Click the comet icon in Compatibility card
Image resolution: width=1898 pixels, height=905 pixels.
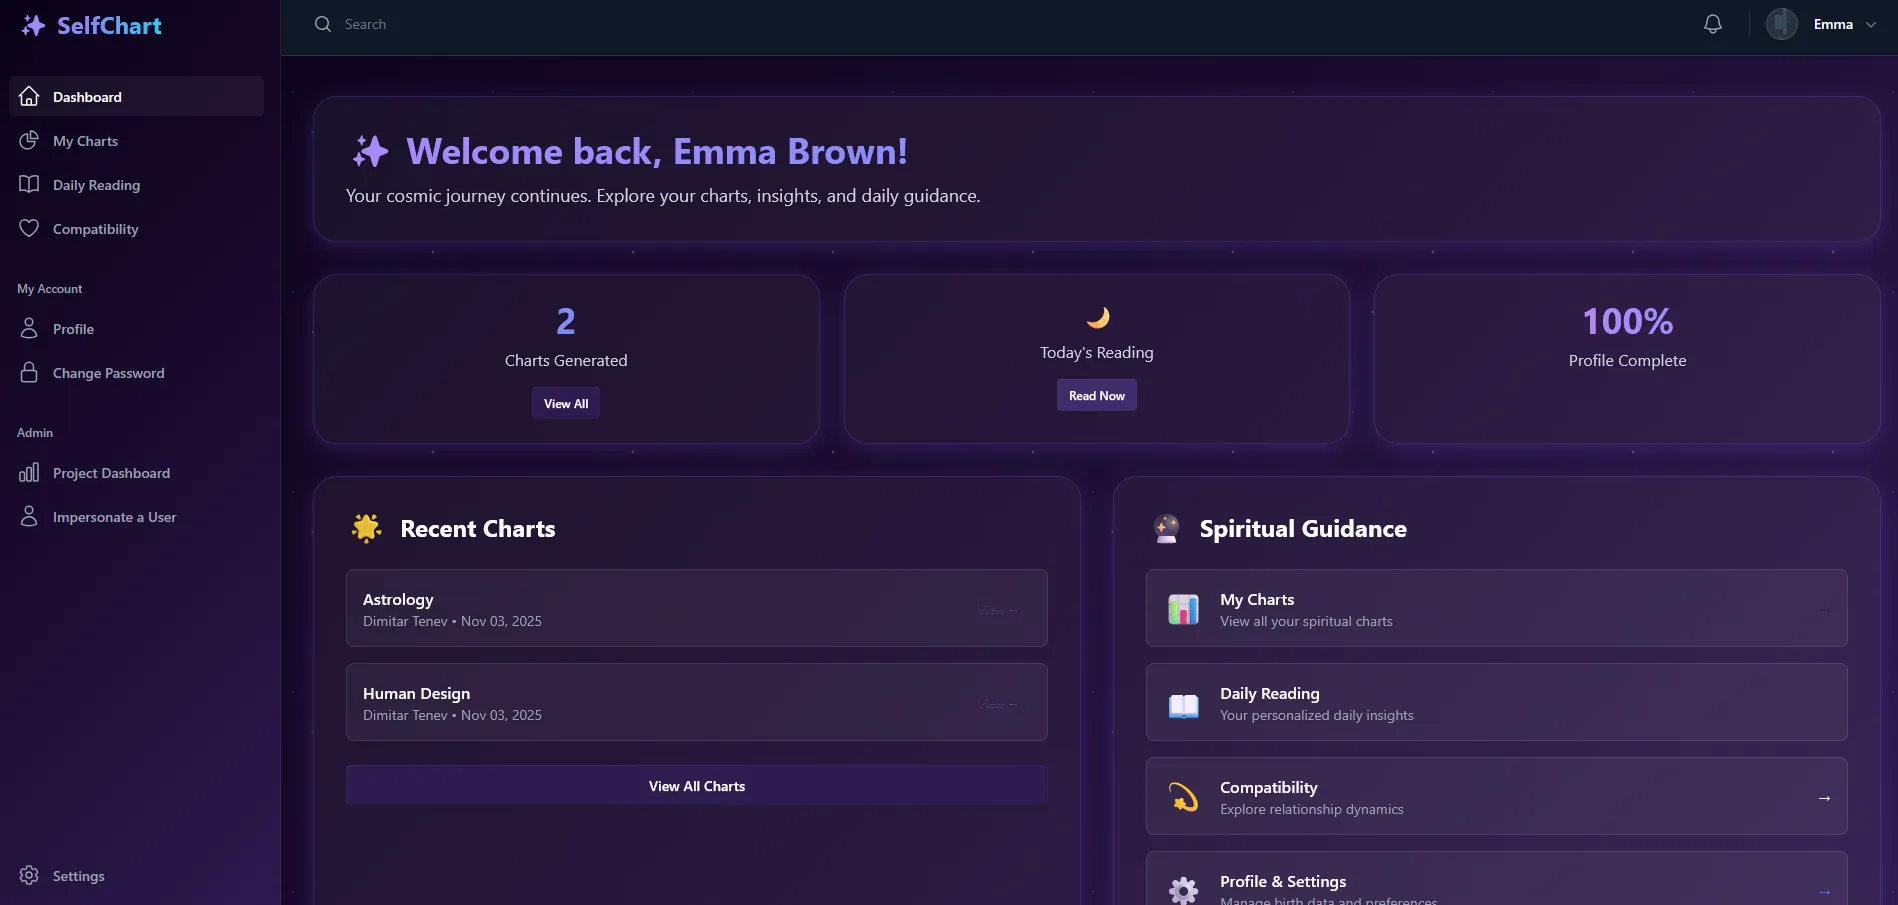pyautogui.click(x=1183, y=797)
